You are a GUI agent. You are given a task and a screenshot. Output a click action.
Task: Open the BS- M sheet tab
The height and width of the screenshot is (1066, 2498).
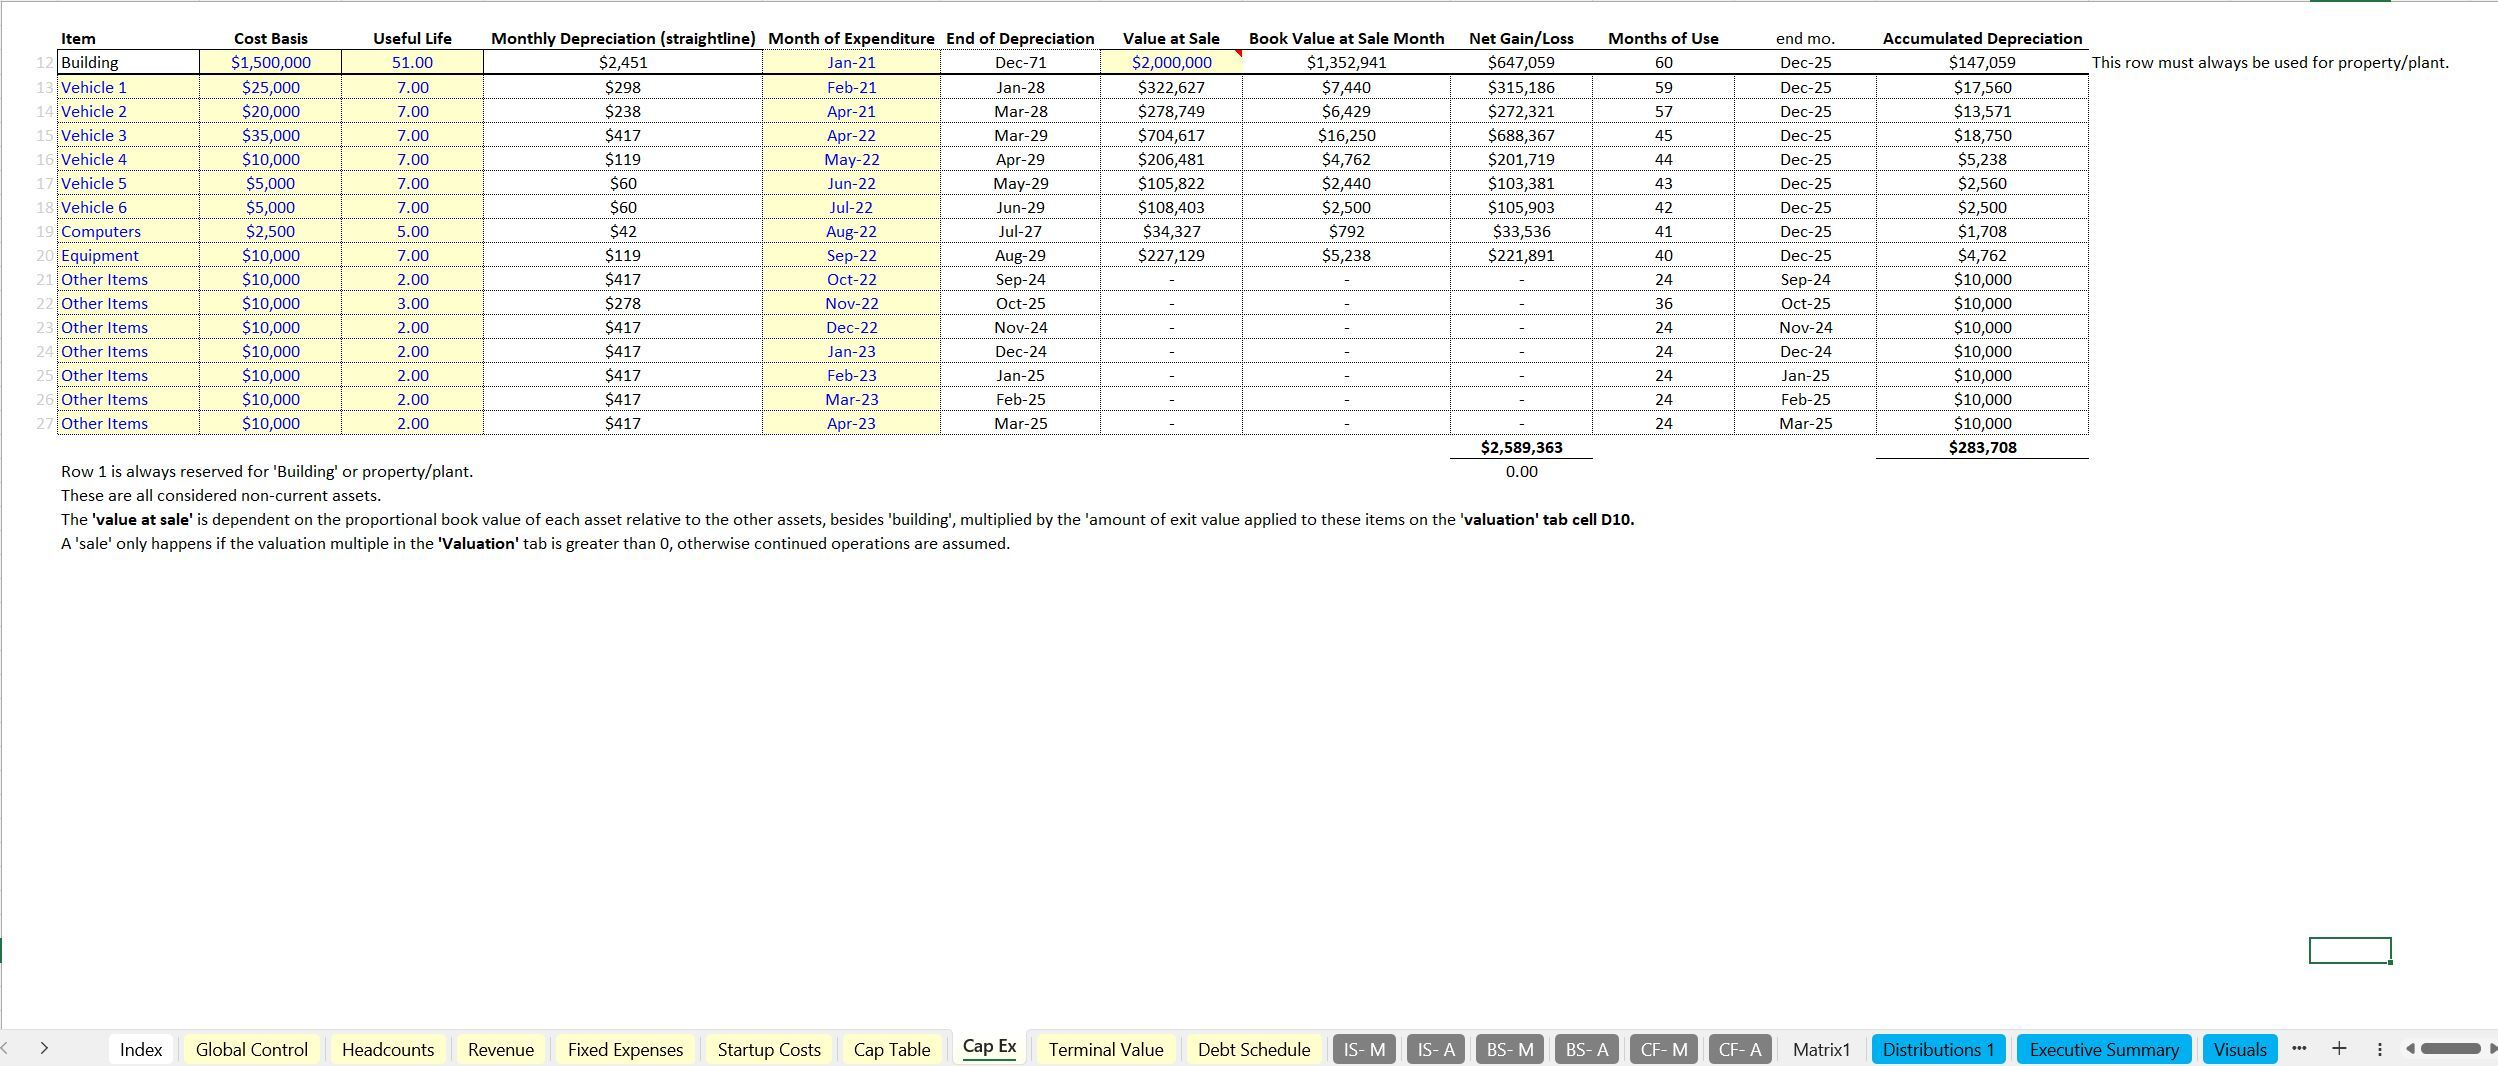tap(1510, 1049)
